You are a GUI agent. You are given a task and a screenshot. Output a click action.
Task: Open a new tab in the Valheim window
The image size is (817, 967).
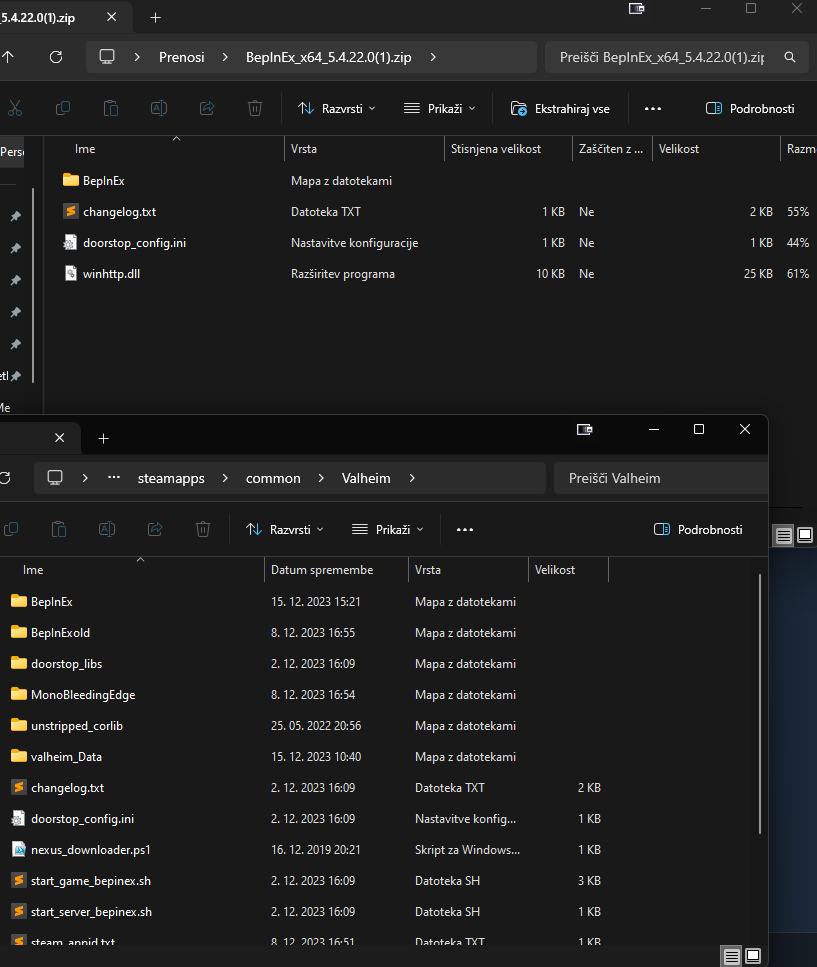point(103,438)
